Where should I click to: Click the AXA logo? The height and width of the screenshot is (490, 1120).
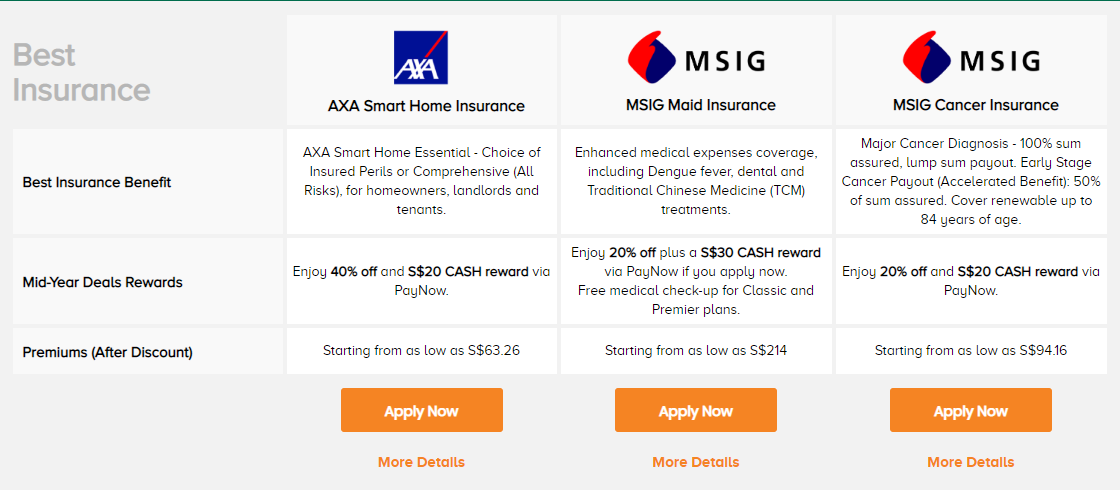coord(421,57)
